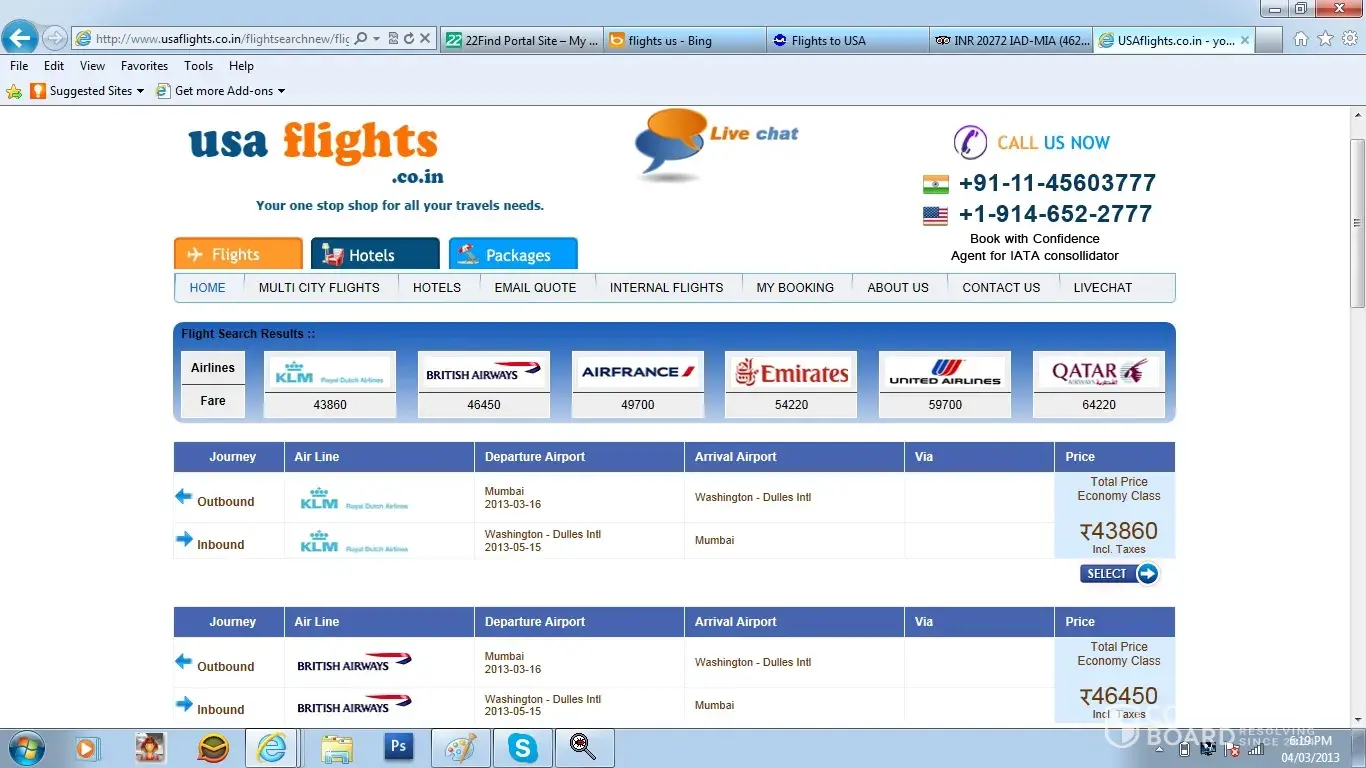Screen dimensions: 1366x768
Task: Click the Qatar Airways logo in fare summary
Action: coord(1099,373)
